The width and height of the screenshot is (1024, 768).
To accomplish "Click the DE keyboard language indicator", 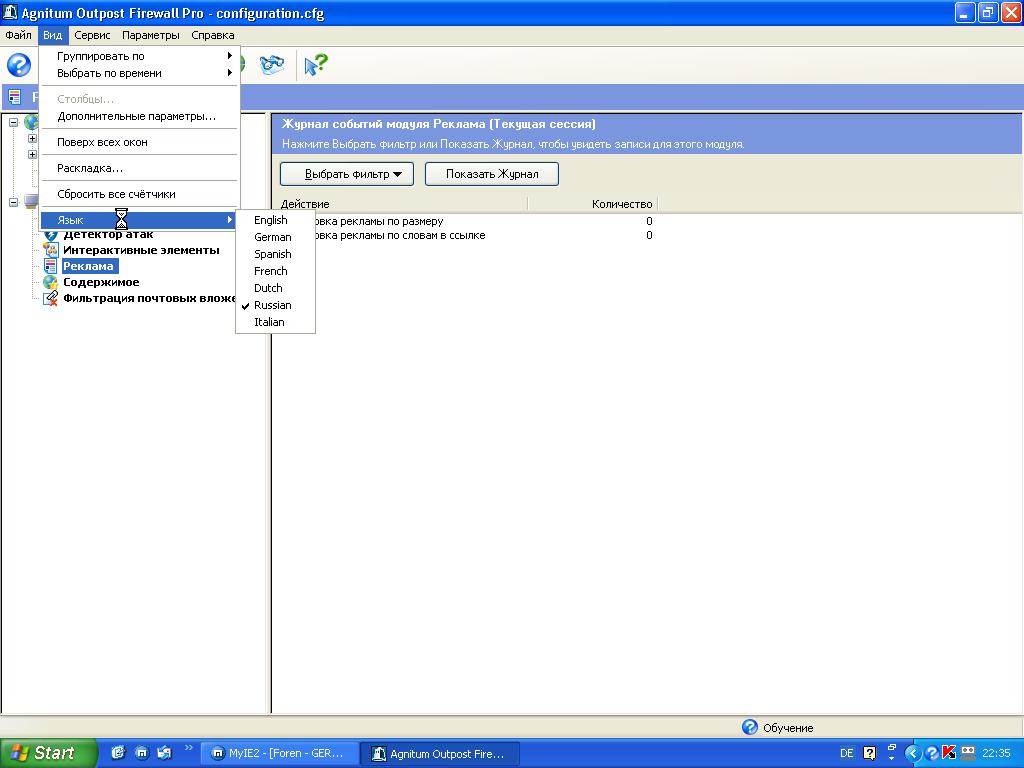I will pyautogui.click(x=846, y=753).
